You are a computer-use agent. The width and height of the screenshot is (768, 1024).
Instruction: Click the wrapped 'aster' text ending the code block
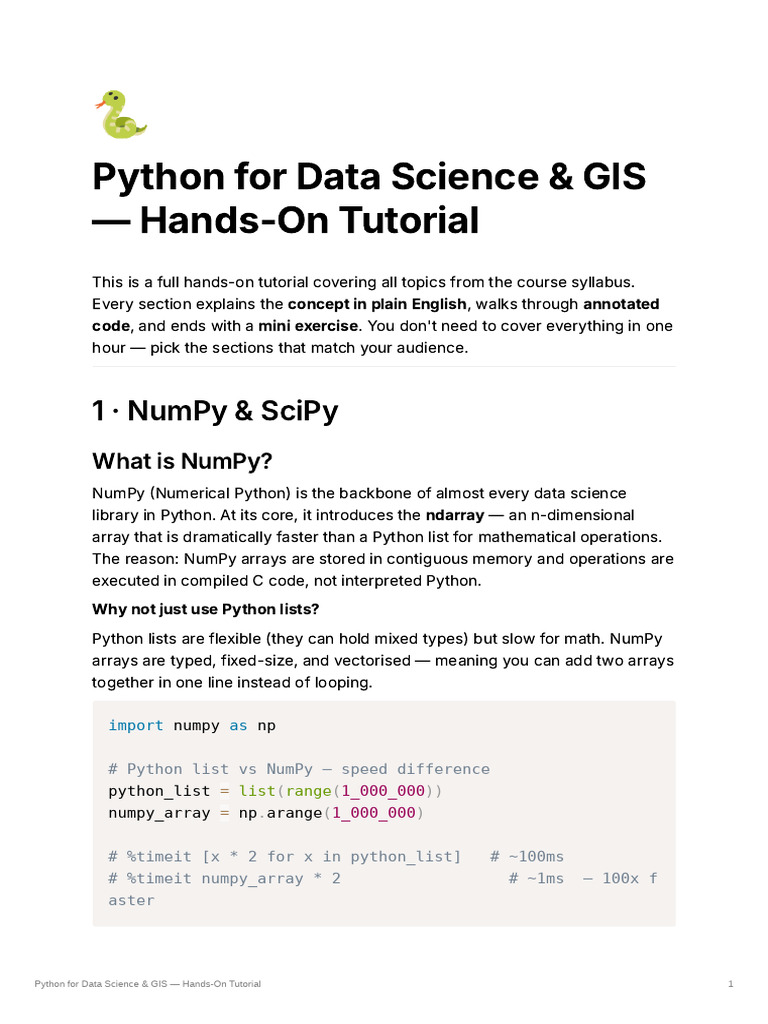(131, 901)
